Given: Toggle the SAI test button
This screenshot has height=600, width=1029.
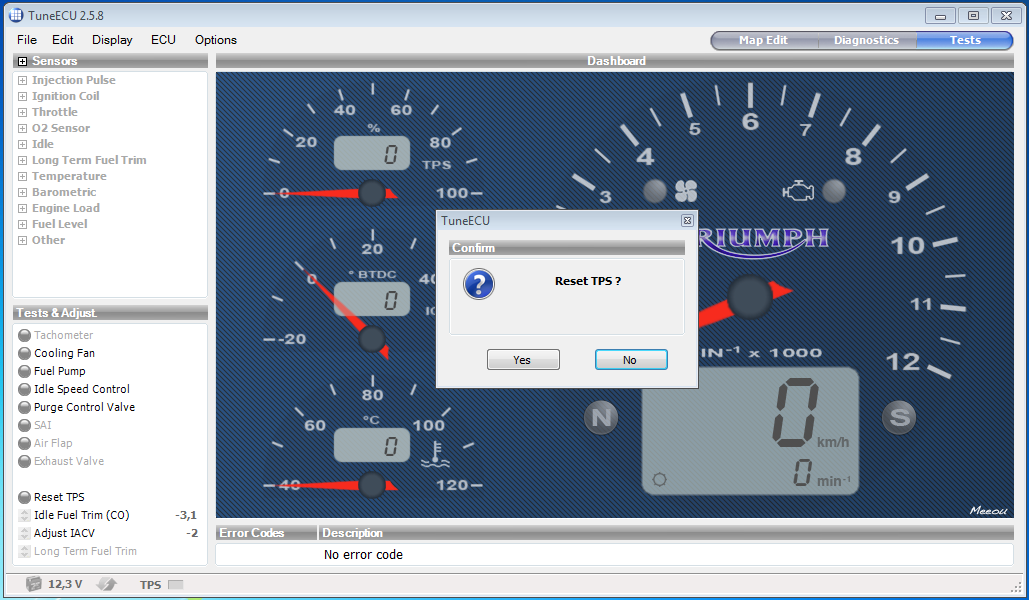Looking at the screenshot, I should coord(25,425).
